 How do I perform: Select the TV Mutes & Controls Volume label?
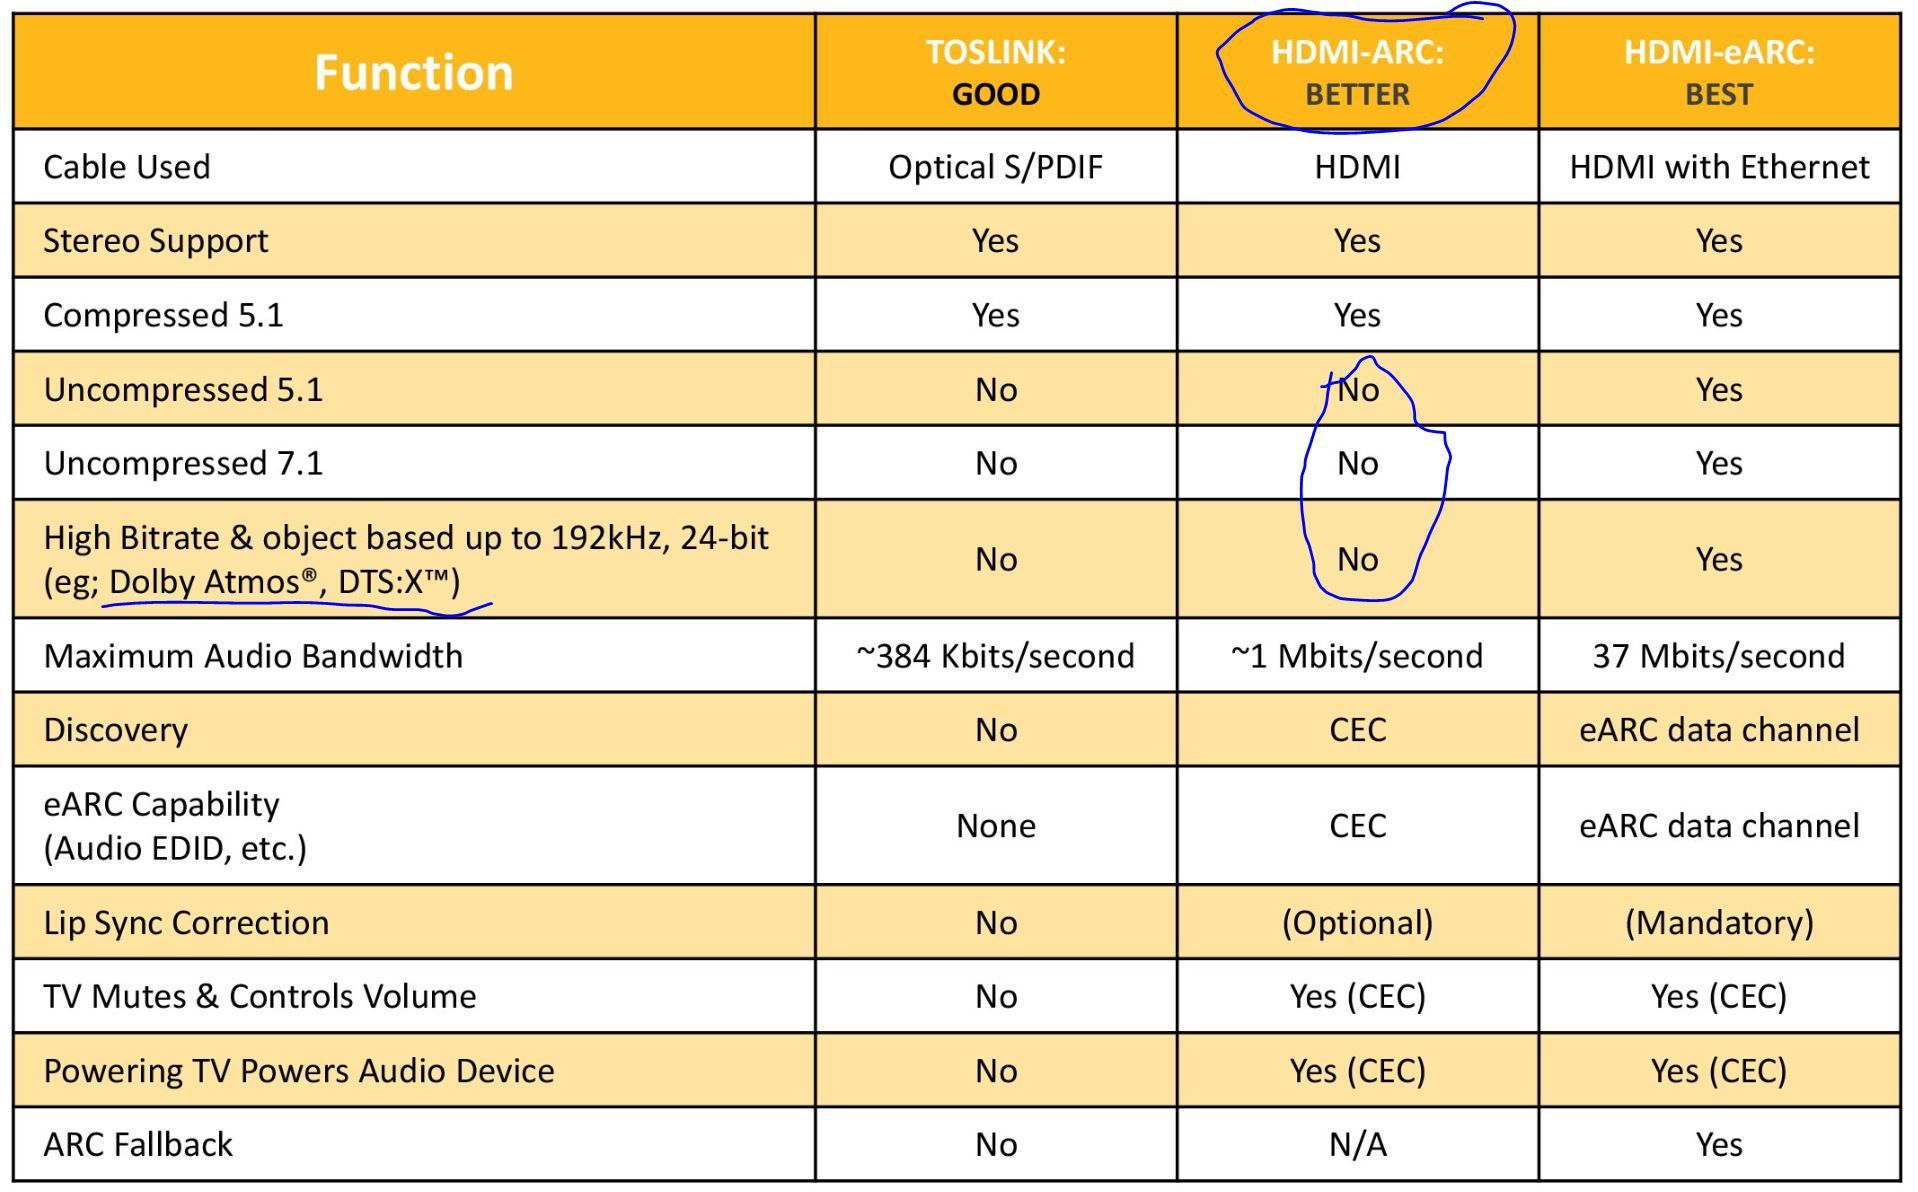[x=260, y=996]
